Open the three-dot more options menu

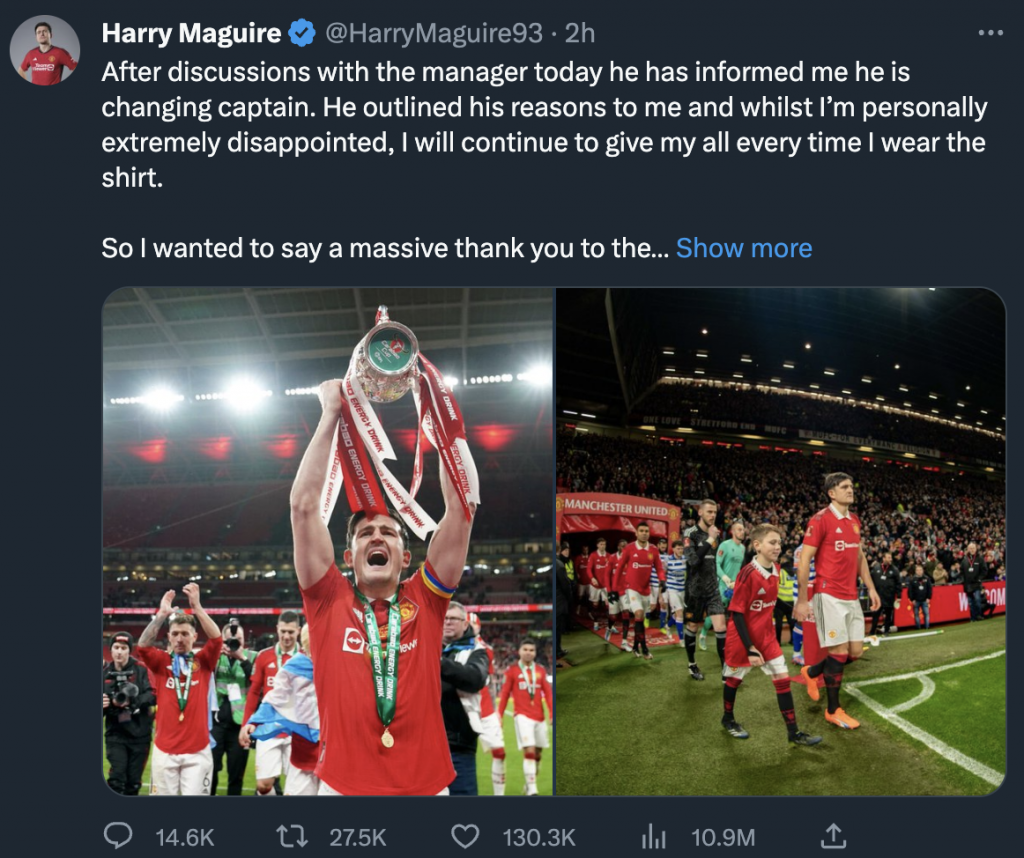coord(989,33)
